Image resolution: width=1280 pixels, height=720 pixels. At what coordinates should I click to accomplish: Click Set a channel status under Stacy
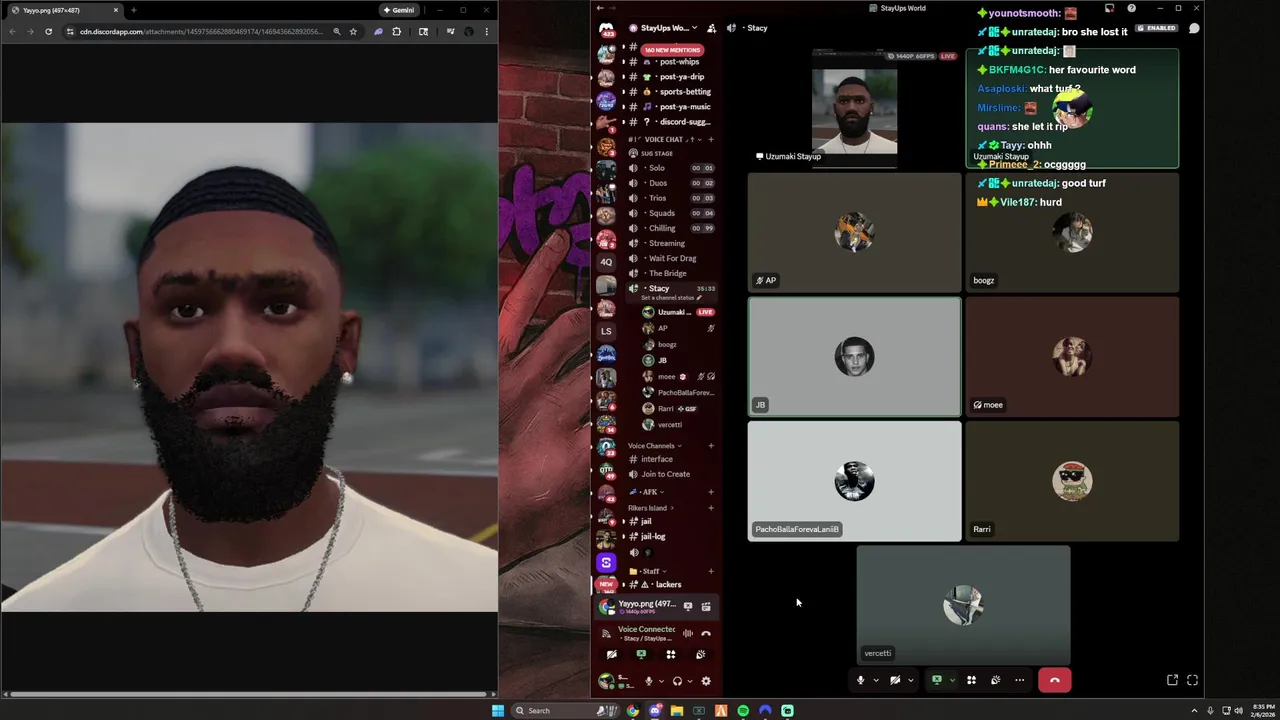[671, 298]
